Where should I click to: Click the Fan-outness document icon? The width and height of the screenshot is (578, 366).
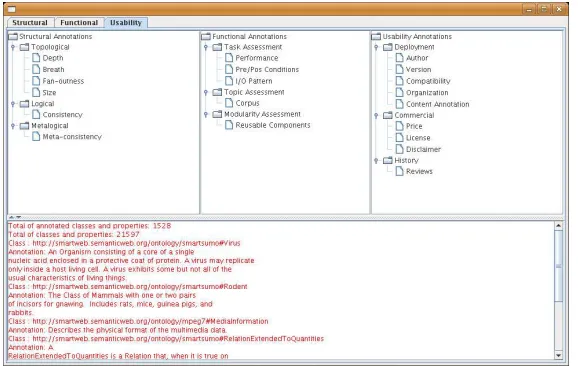click(x=36, y=81)
